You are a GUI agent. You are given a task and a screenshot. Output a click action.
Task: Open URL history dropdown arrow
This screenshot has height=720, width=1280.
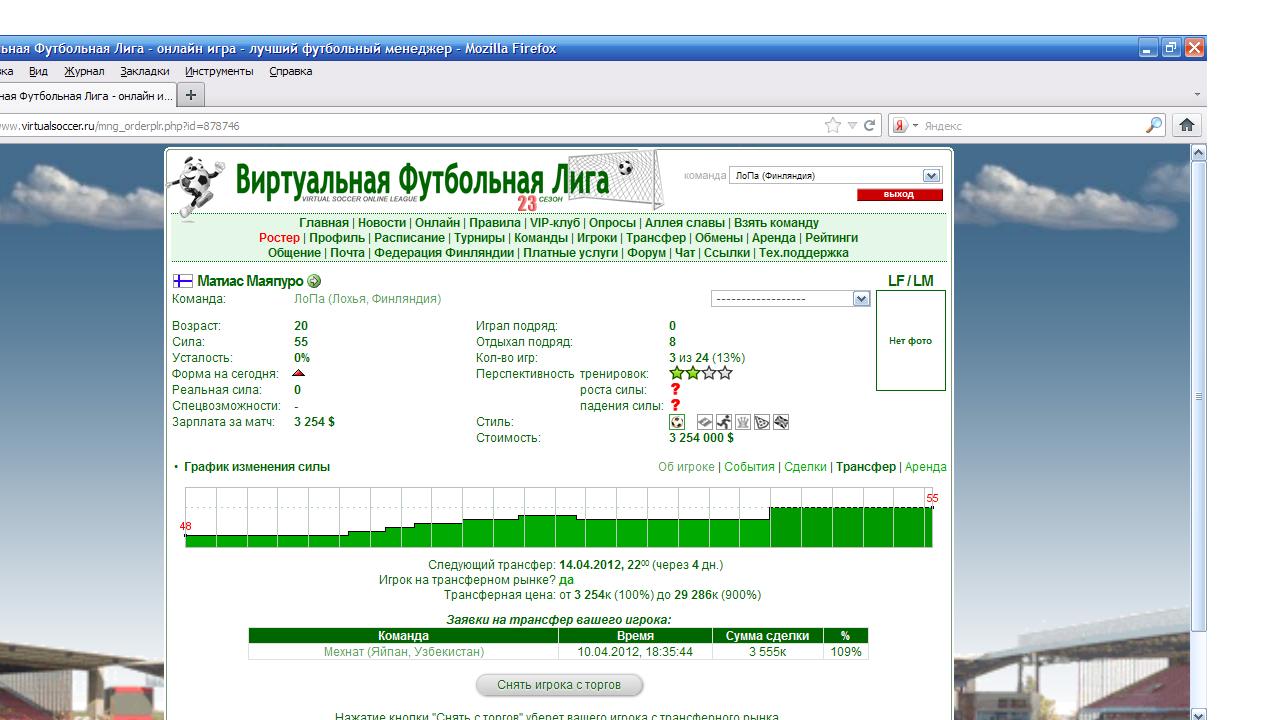(852, 126)
